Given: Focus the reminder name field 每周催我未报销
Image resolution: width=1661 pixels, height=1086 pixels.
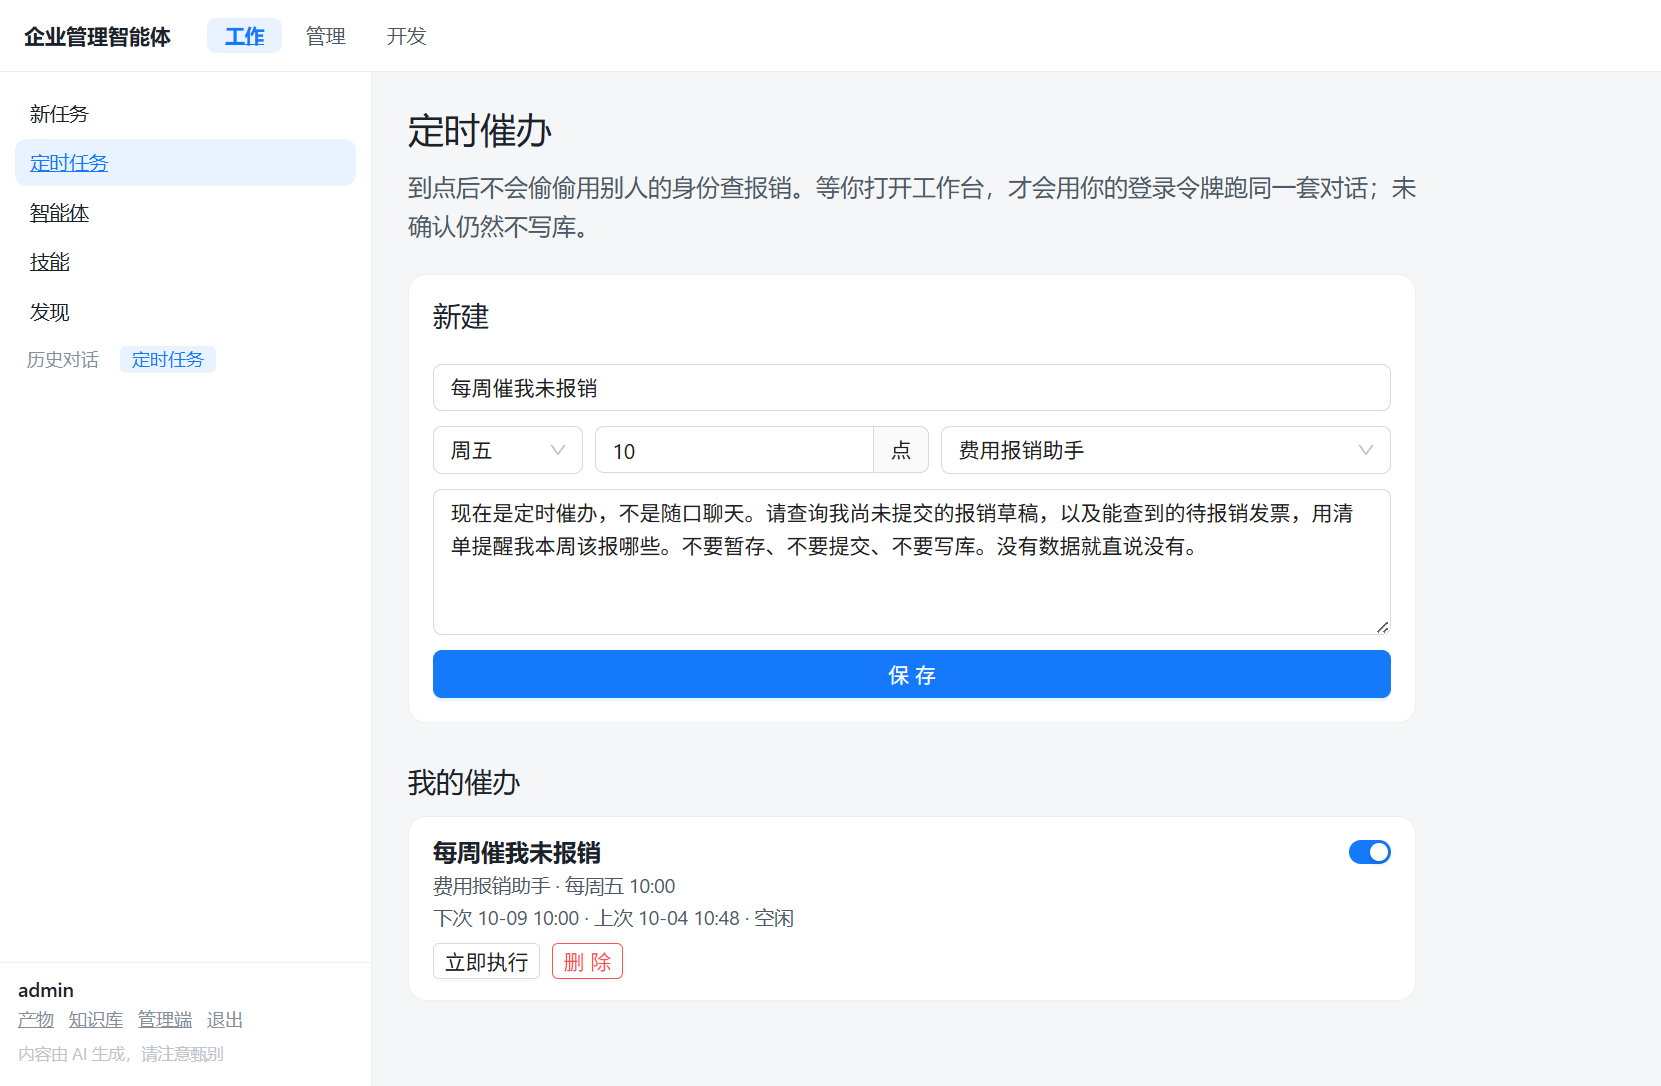Looking at the screenshot, I should [x=912, y=388].
